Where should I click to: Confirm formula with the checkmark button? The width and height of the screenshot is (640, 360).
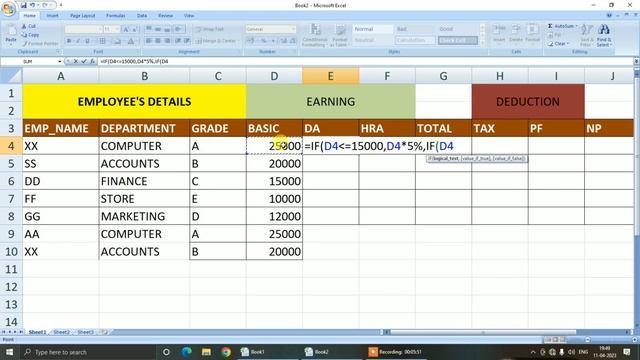pyautogui.click(x=84, y=62)
